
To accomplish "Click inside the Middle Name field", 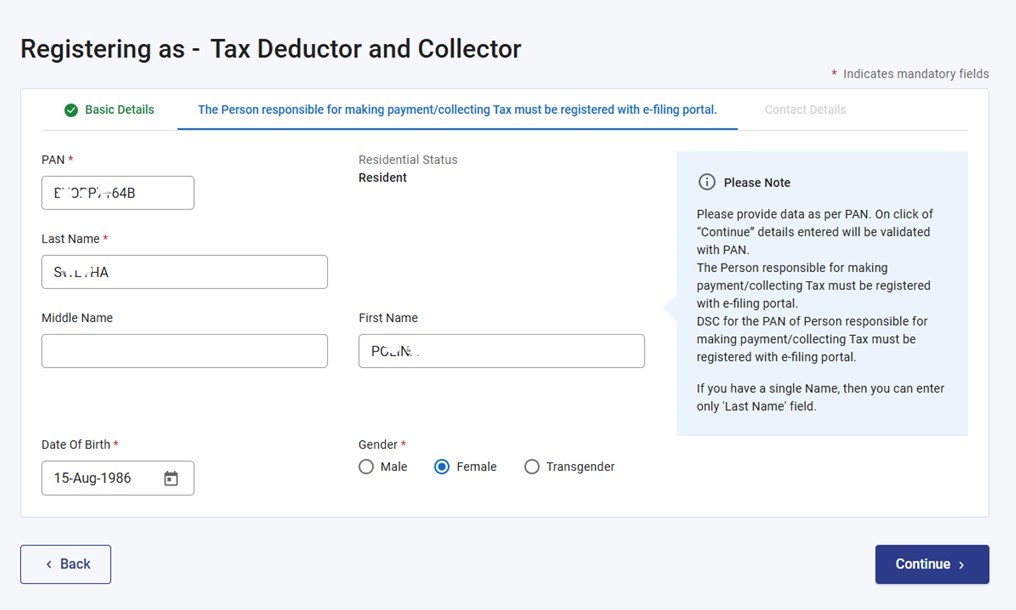I will click(184, 350).
